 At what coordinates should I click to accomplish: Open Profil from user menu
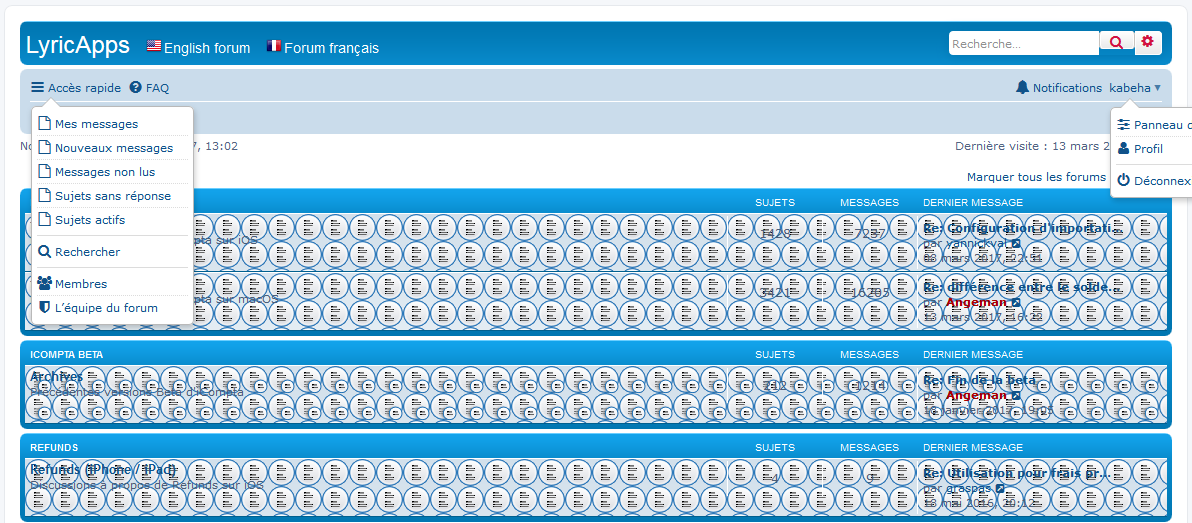tap(1148, 149)
